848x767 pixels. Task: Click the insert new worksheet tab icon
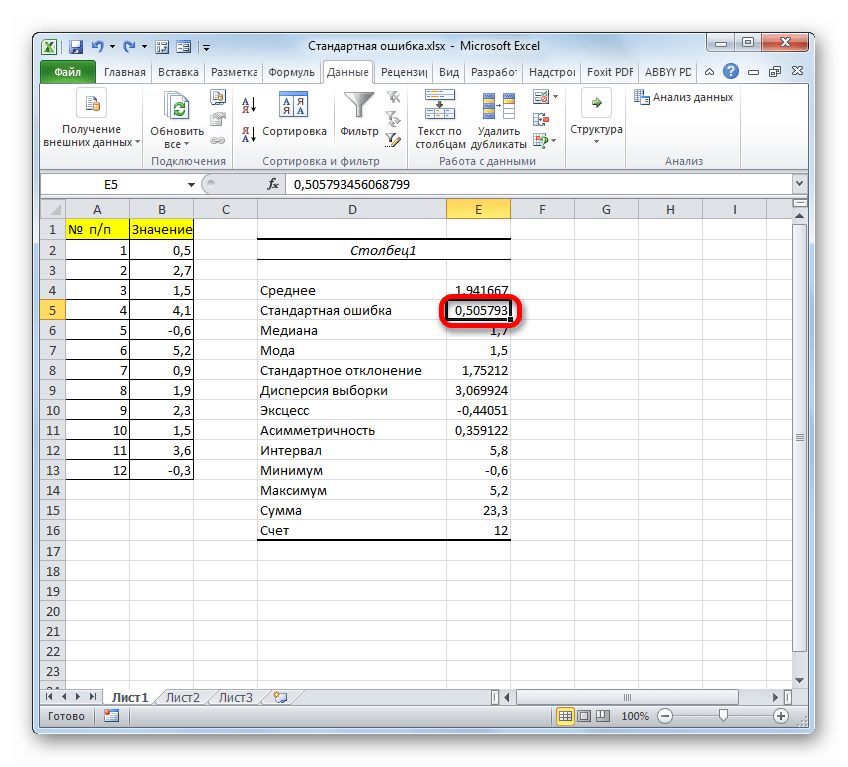pos(280,697)
